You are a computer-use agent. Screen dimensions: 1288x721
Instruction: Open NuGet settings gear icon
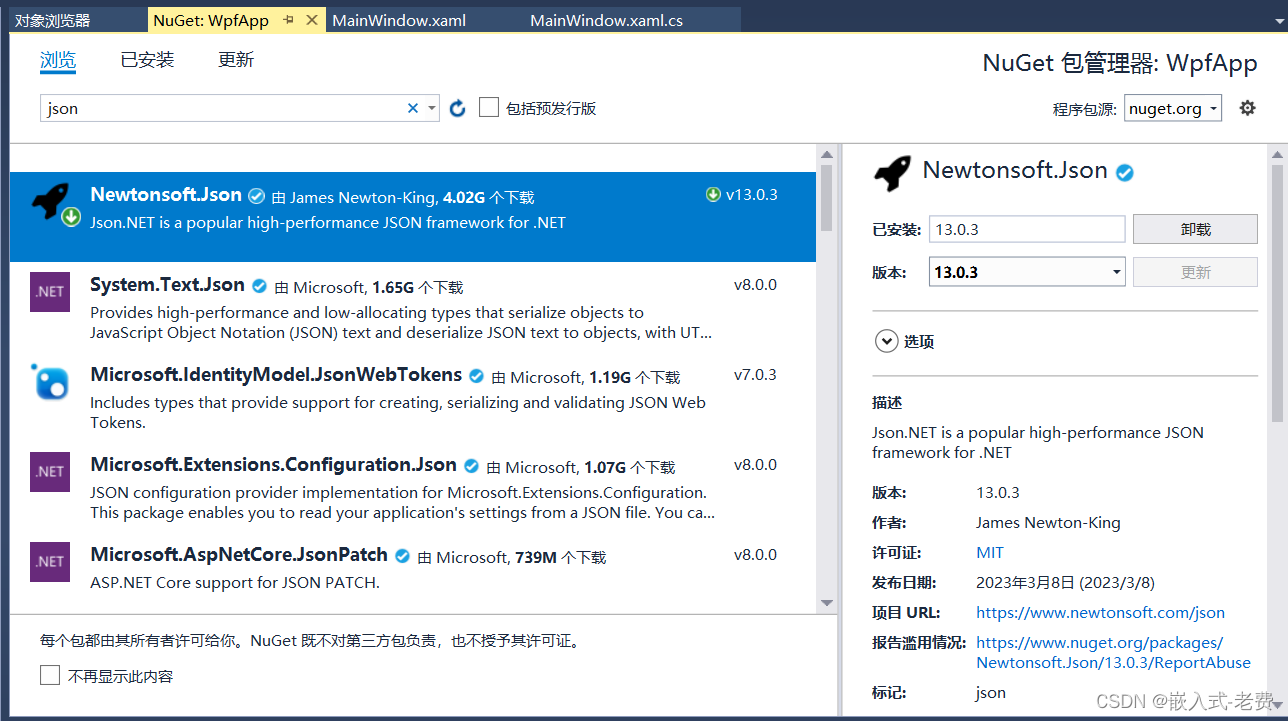click(x=1247, y=108)
